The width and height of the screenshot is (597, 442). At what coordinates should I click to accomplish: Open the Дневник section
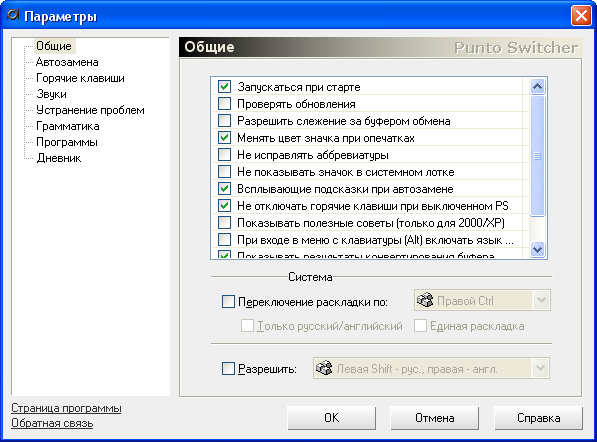[x=59, y=158]
